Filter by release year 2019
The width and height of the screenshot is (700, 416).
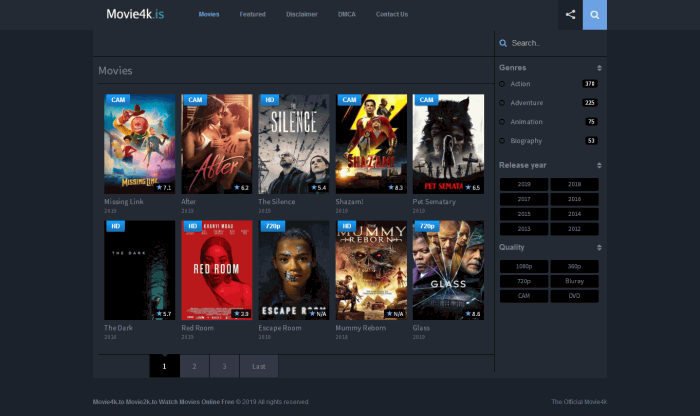[524, 184]
